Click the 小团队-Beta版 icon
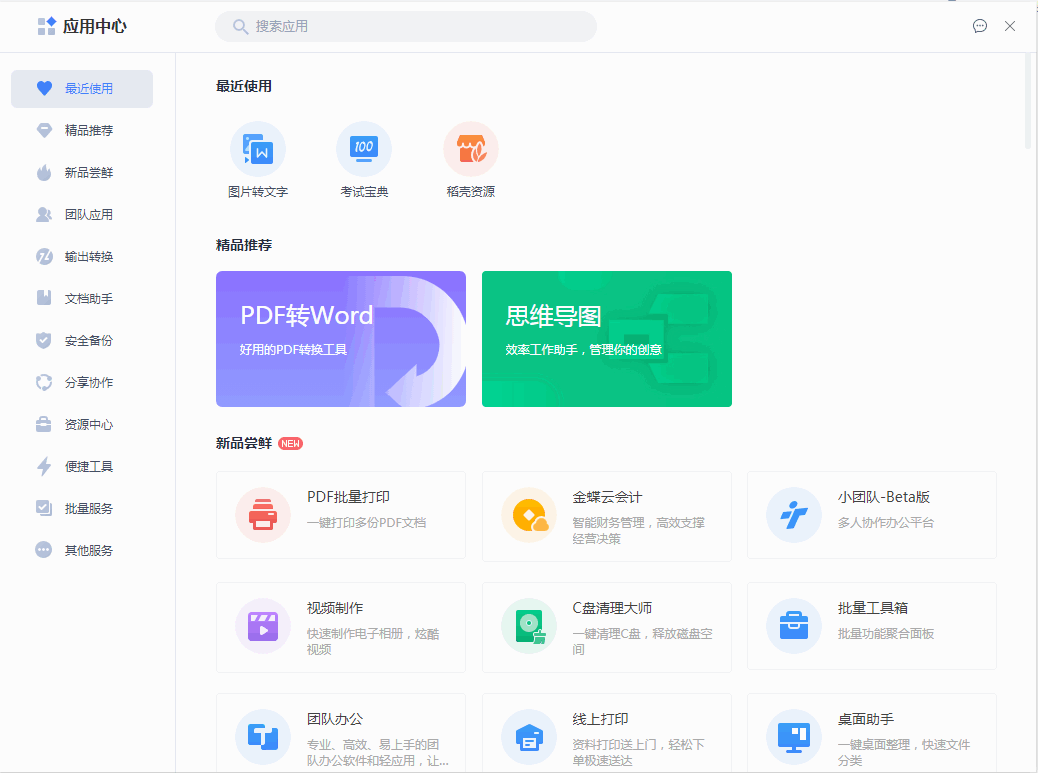The width and height of the screenshot is (1039, 774). pos(794,515)
